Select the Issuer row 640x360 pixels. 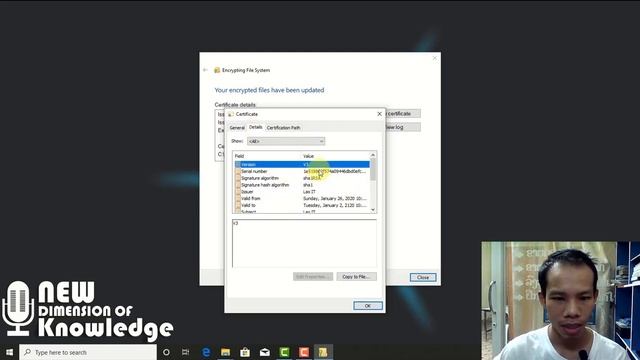tap(302, 192)
